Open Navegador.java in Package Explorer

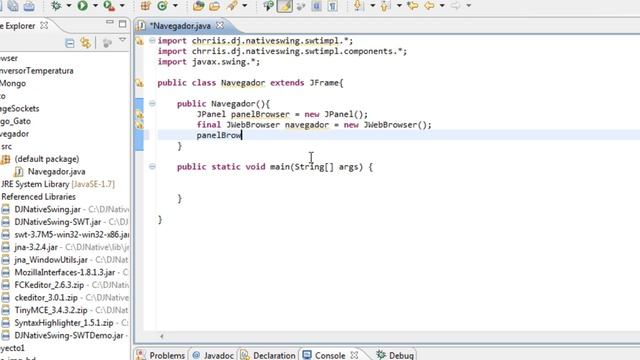point(56,172)
